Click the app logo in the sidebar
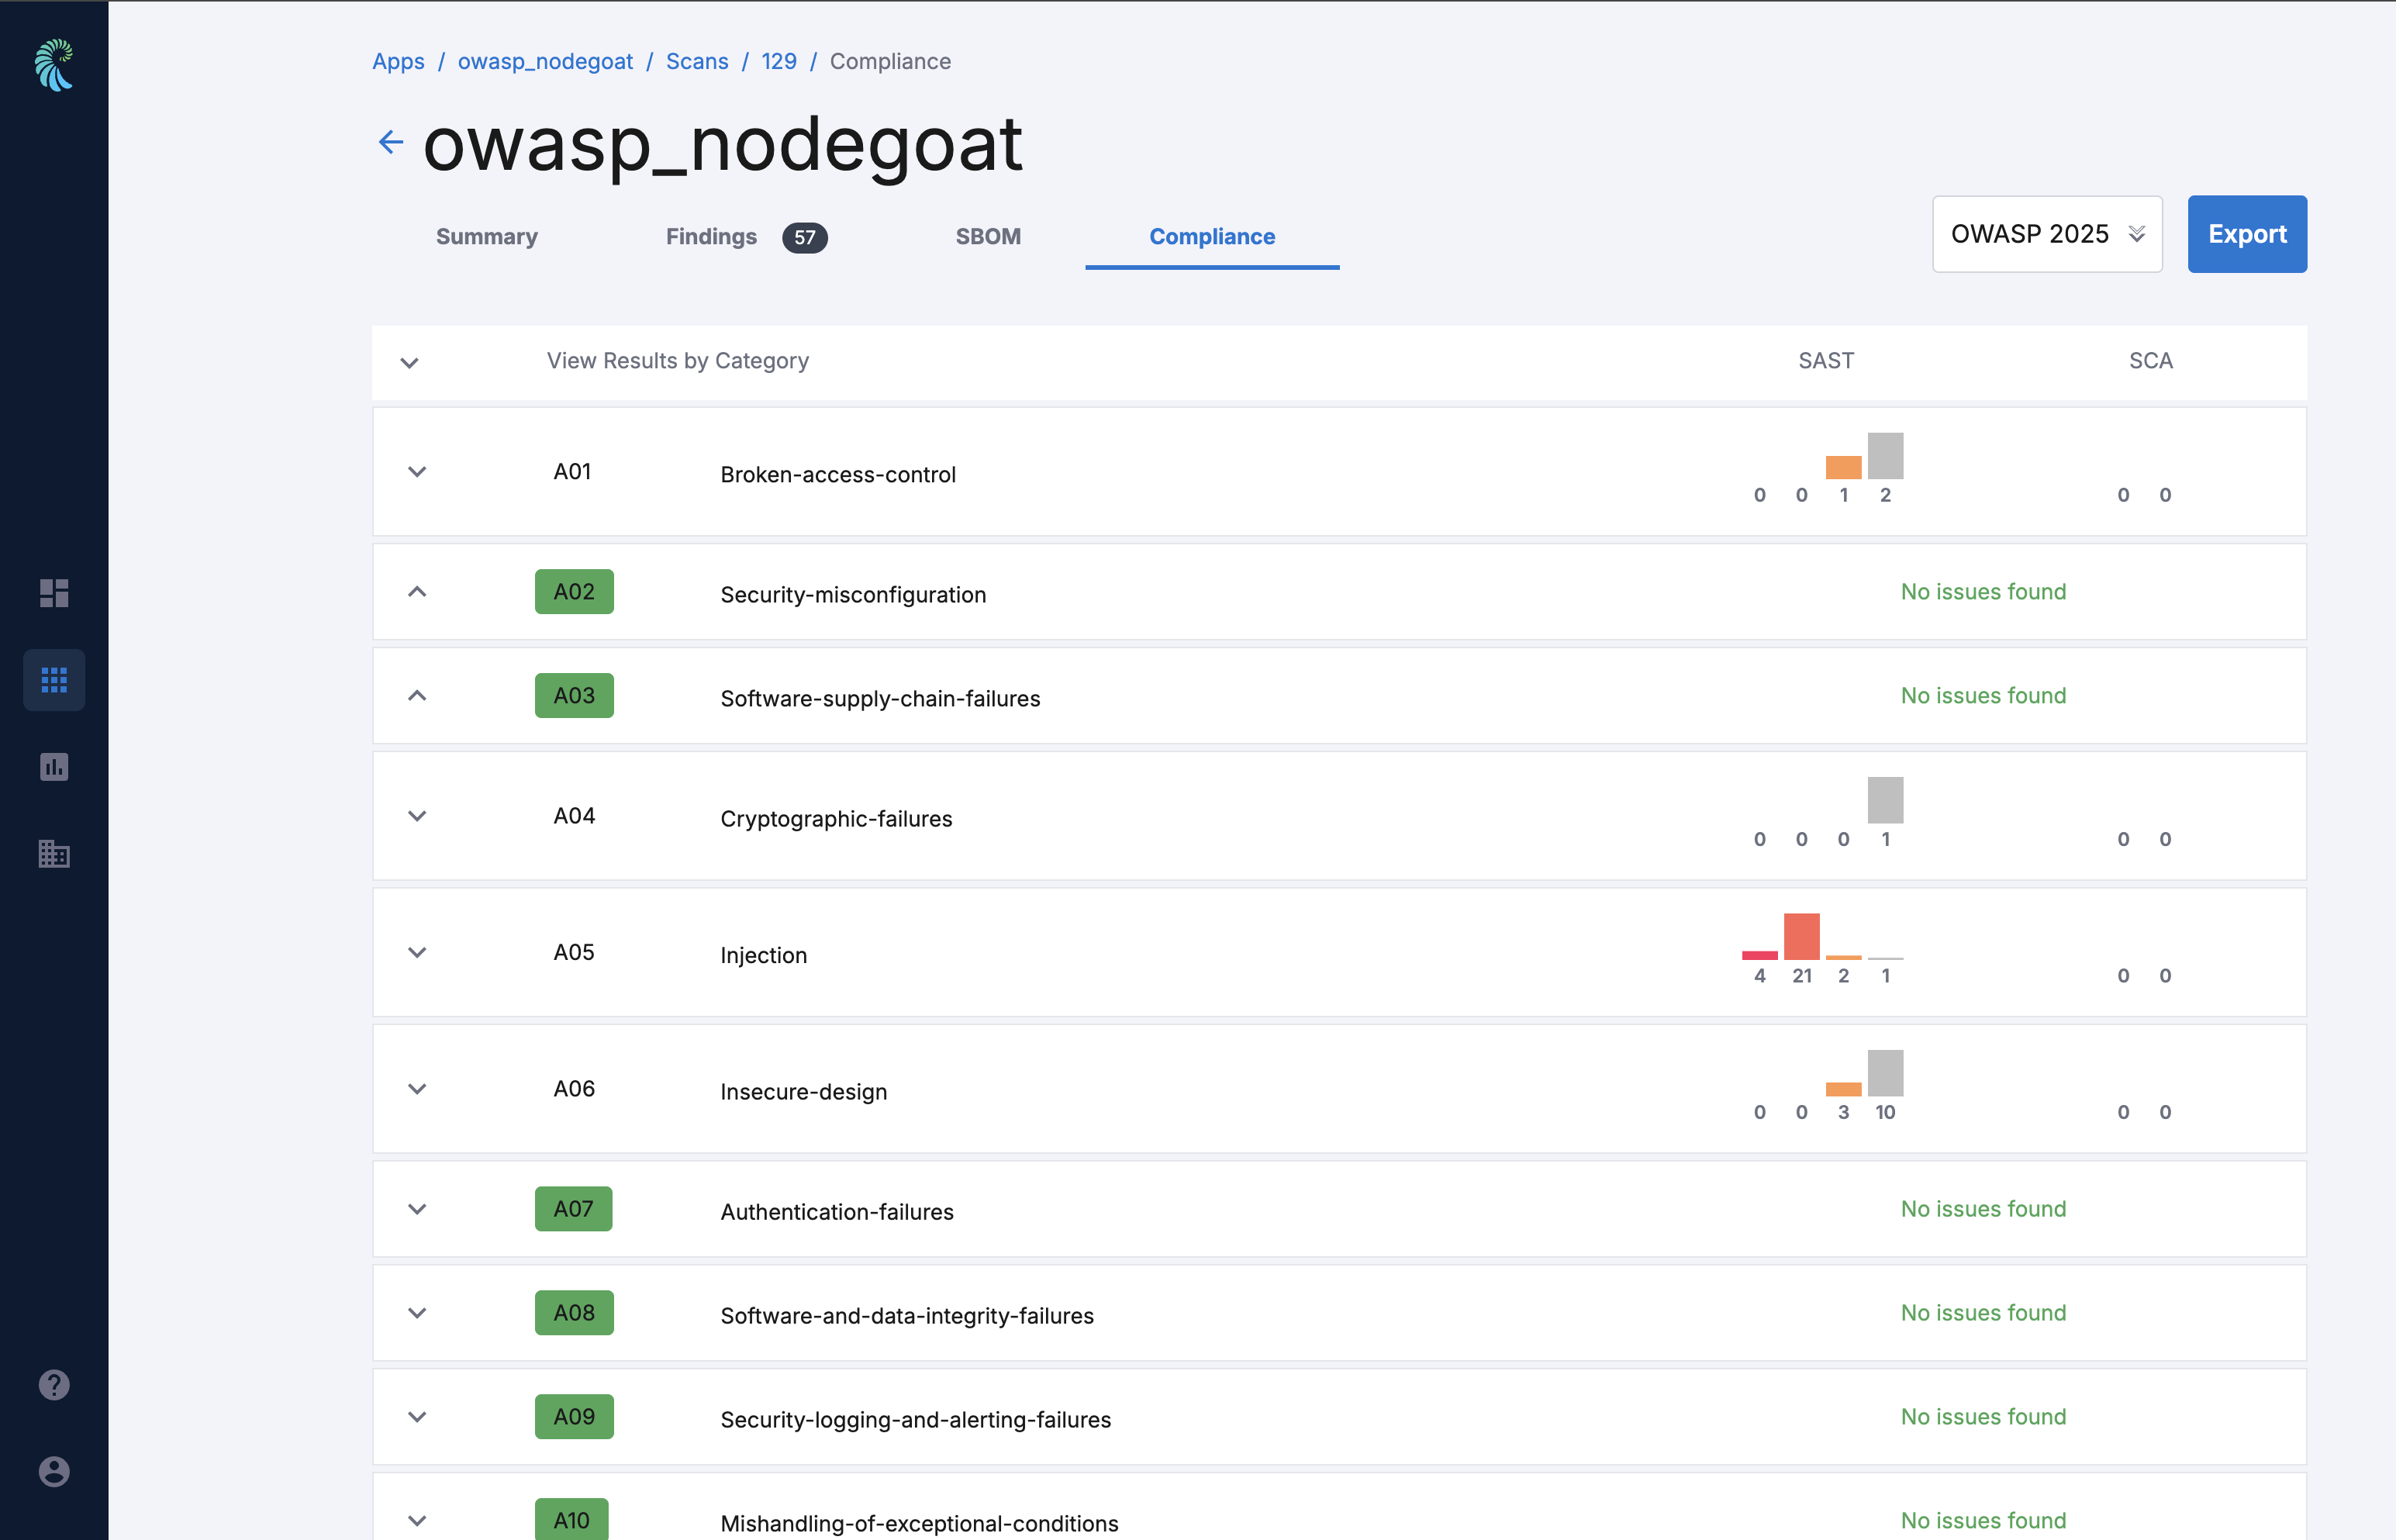This screenshot has width=2396, height=1540. click(54, 65)
